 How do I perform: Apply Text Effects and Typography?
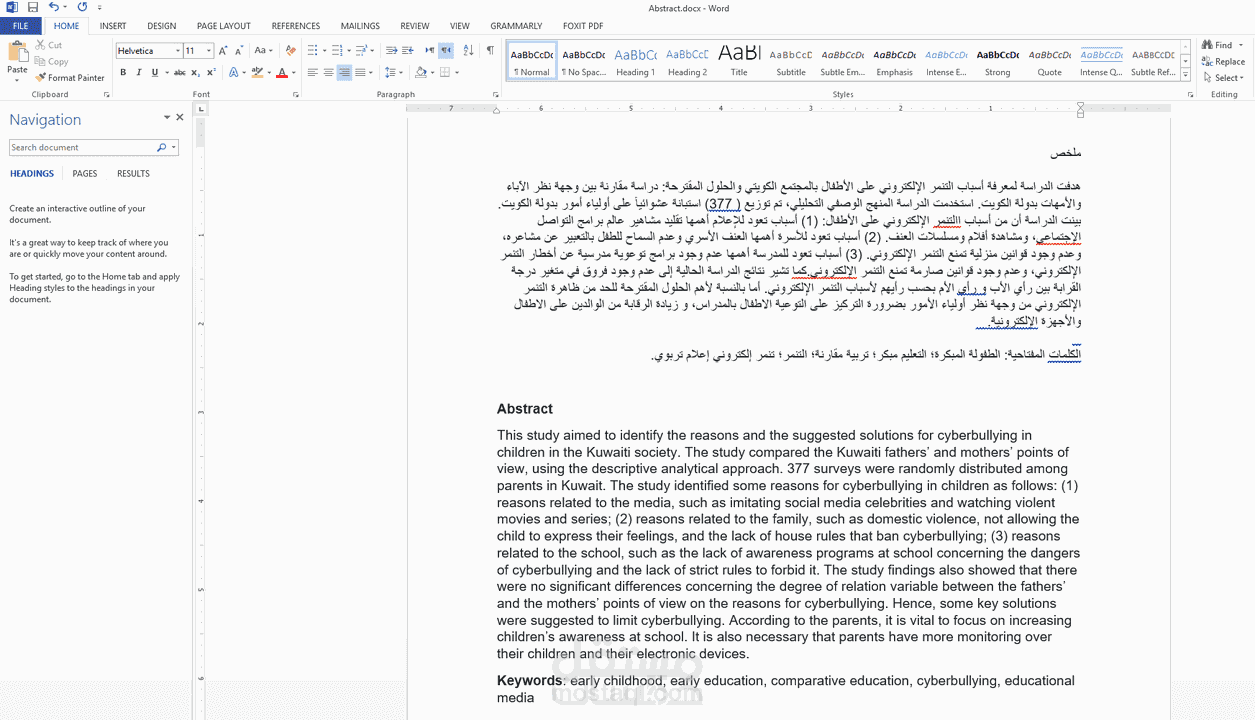point(235,72)
